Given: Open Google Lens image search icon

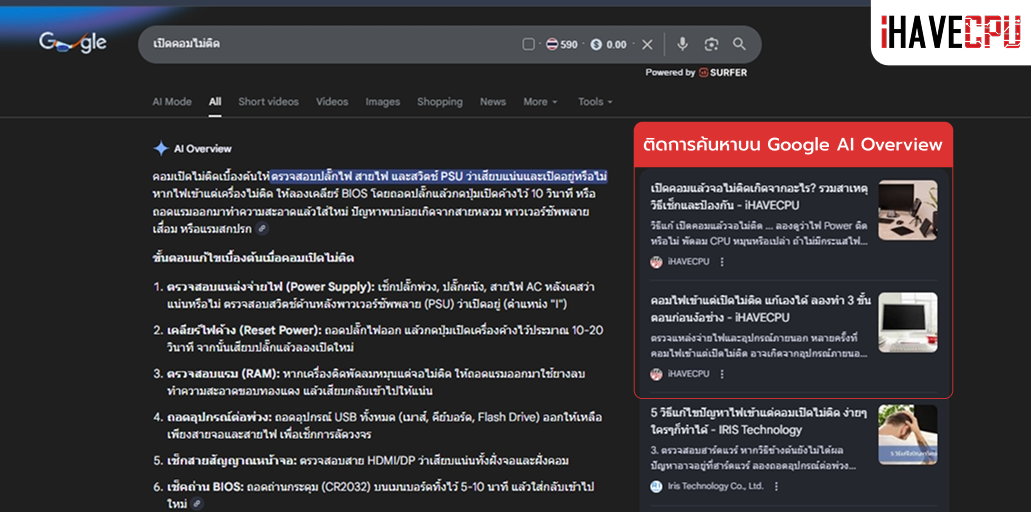Looking at the screenshot, I should (x=711, y=44).
